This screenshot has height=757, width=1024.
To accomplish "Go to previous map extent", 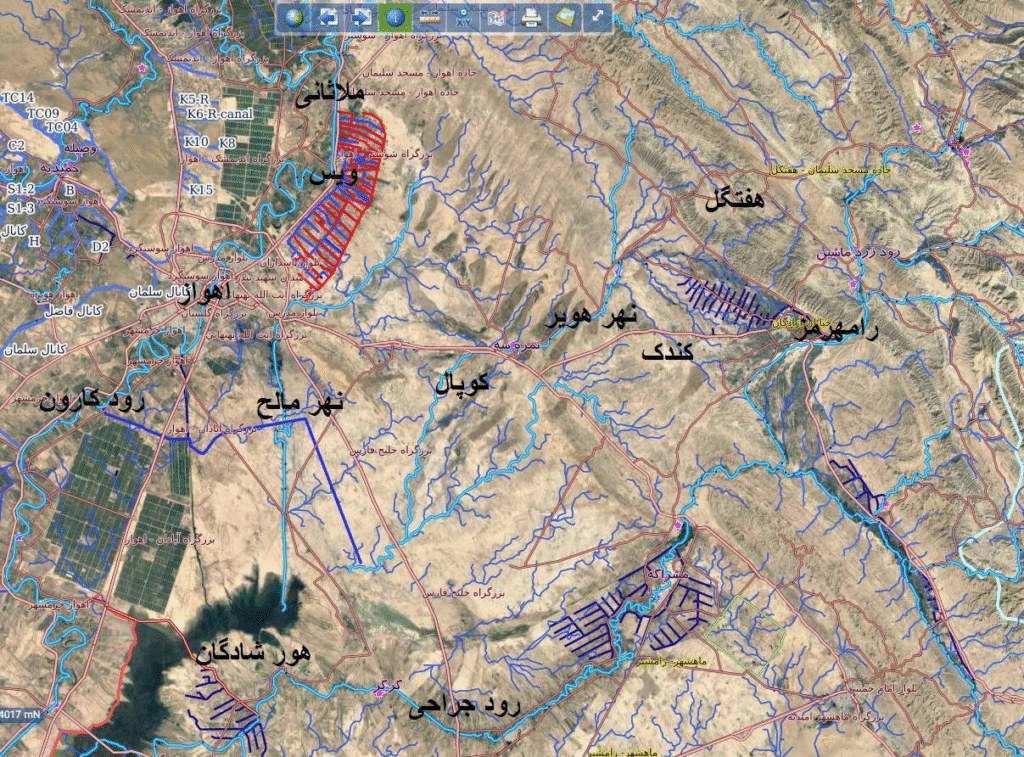I will pyautogui.click(x=328, y=17).
